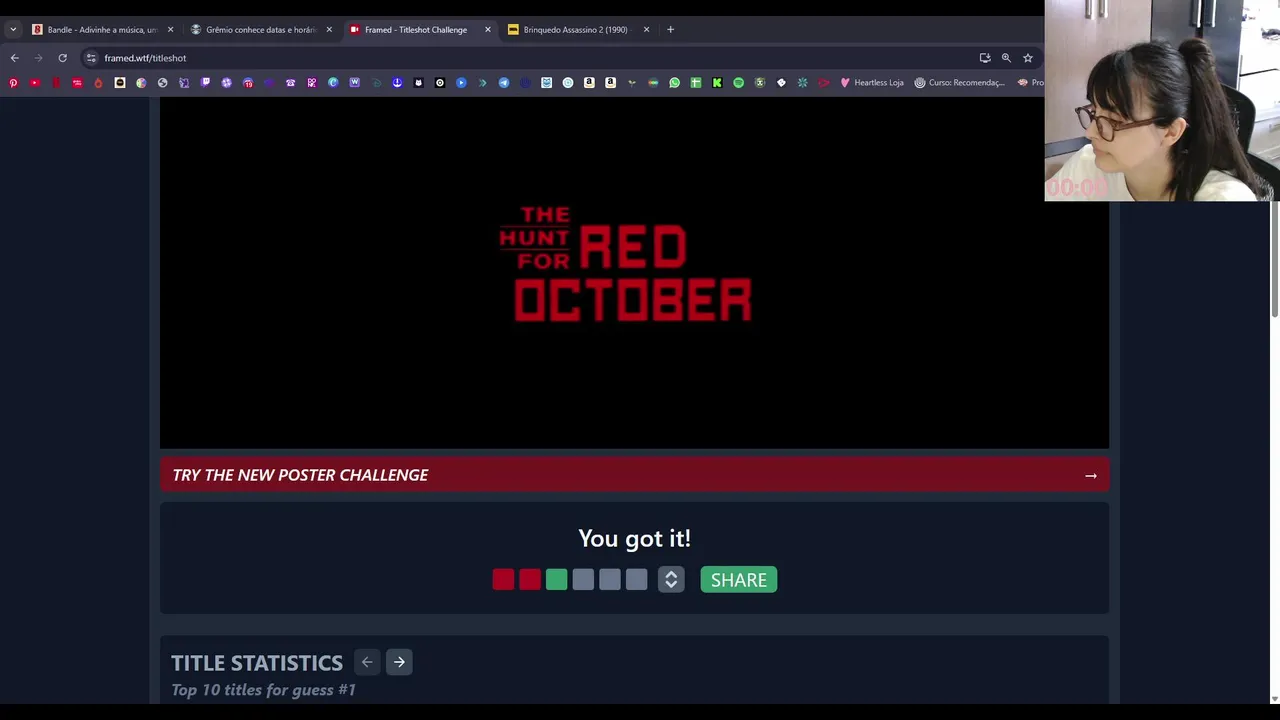Go to next title statistics page
This screenshot has width=1280, height=720.
399,662
